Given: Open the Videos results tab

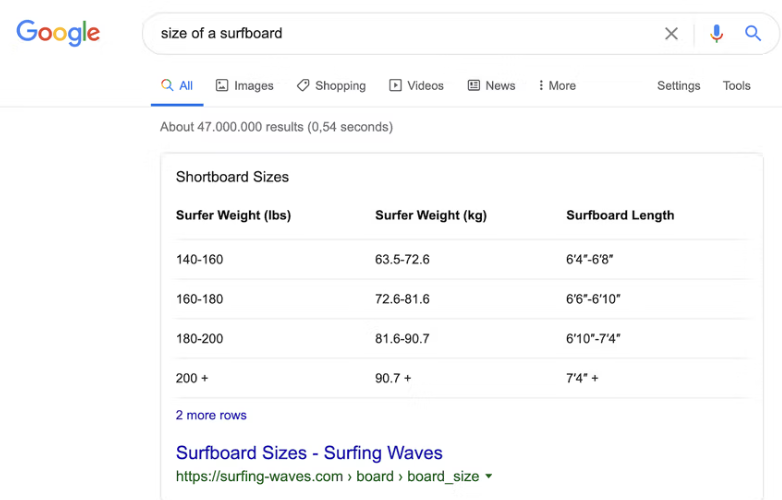Looking at the screenshot, I should click(416, 86).
